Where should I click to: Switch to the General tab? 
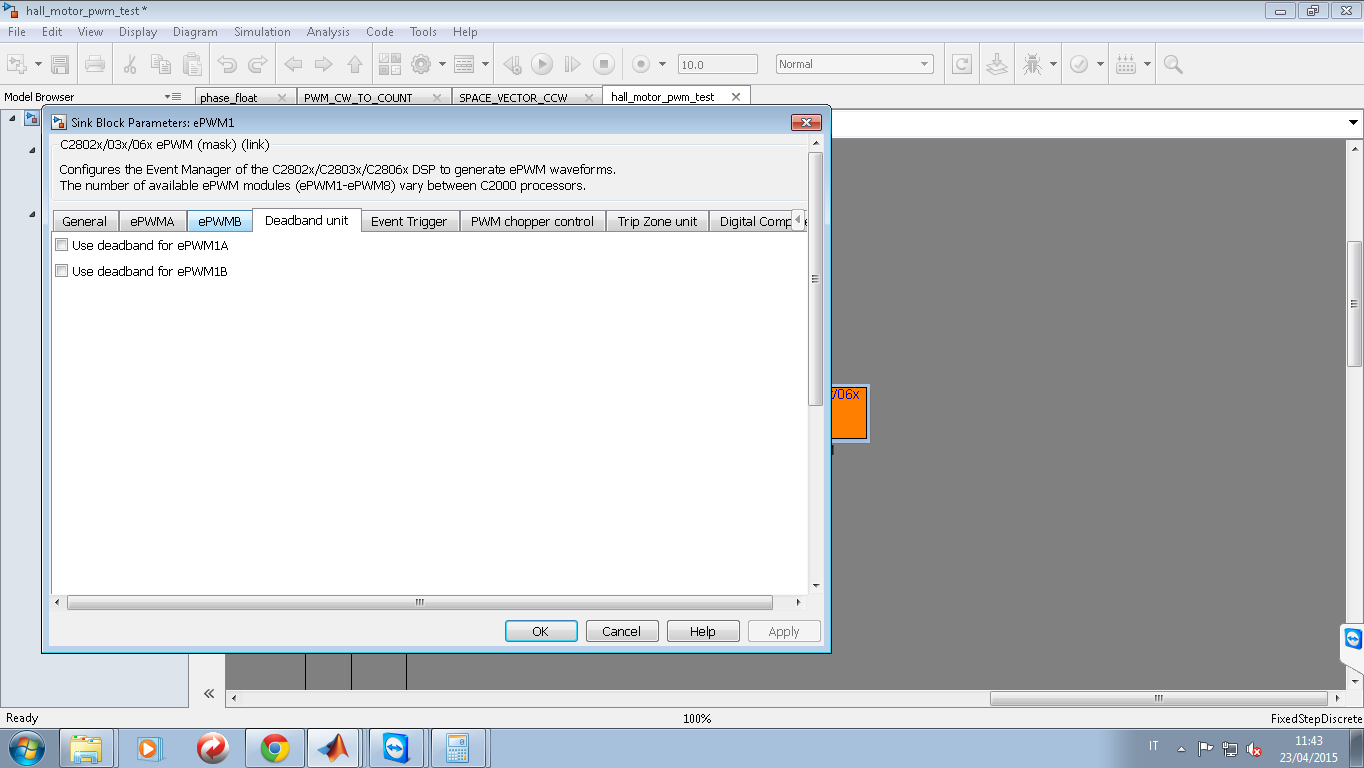coord(85,221)
